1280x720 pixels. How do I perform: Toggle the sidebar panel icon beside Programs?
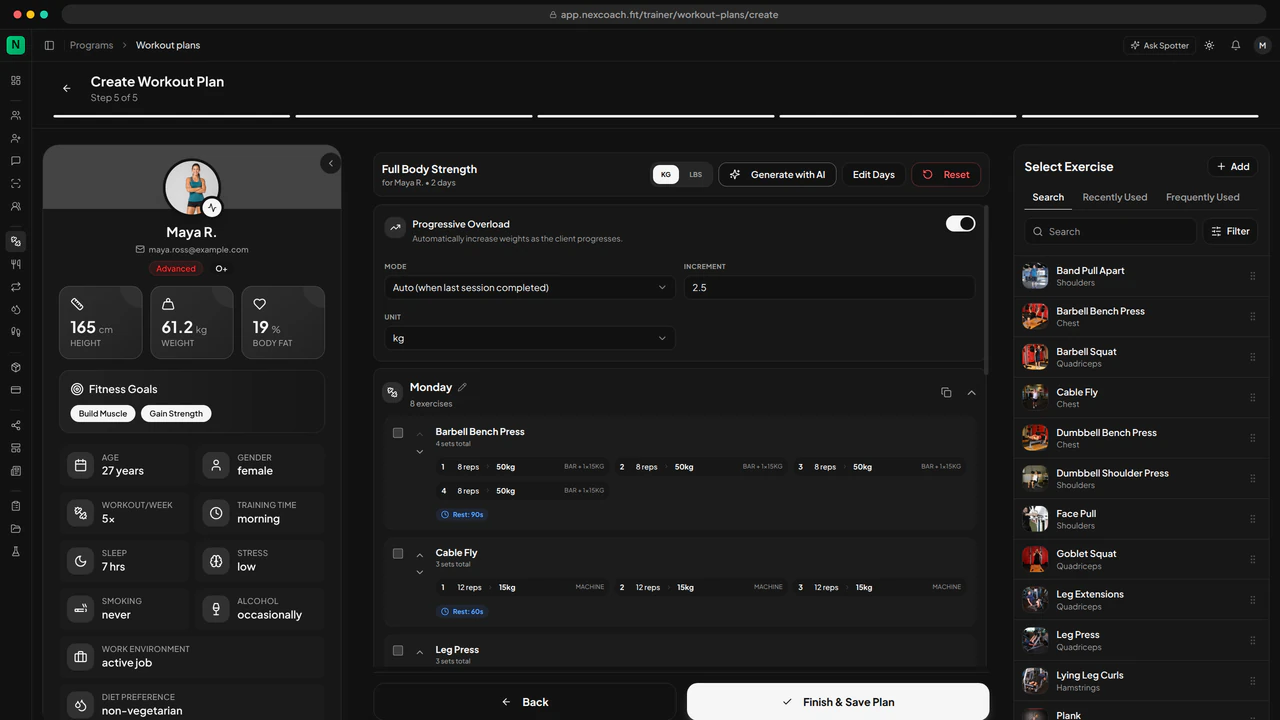pos(49,45)
